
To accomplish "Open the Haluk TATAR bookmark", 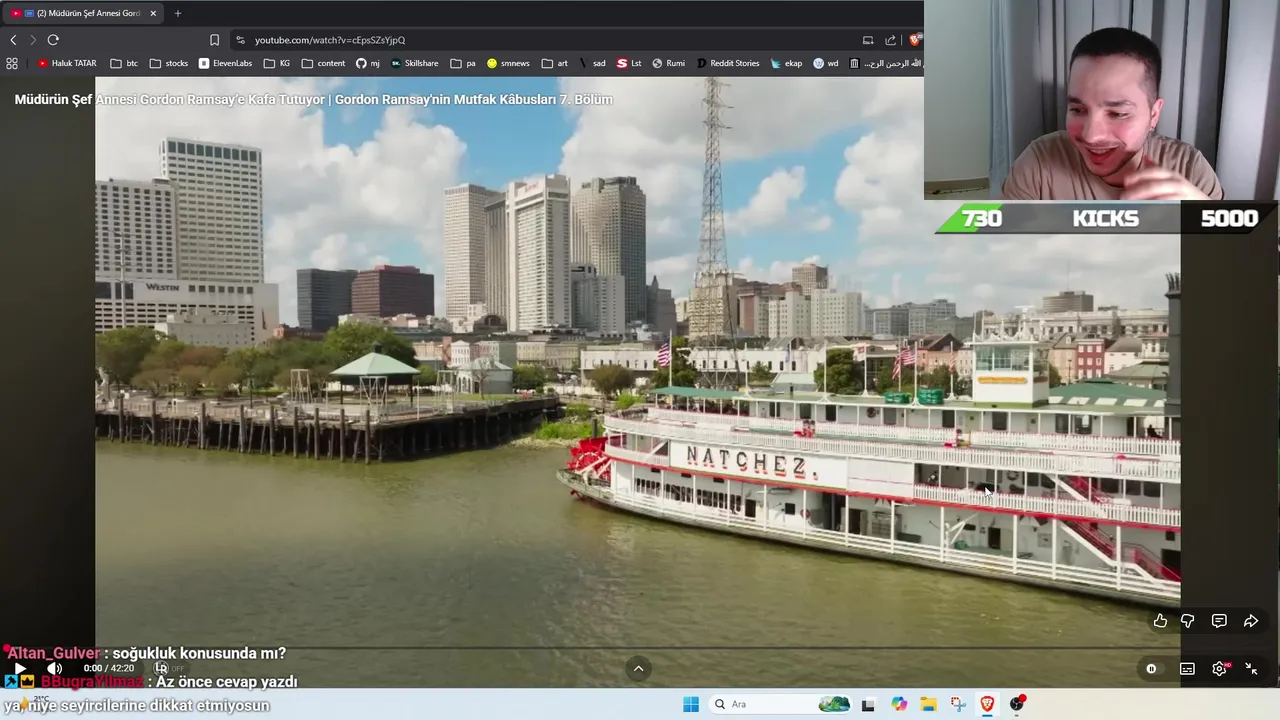I will [67, 63].
